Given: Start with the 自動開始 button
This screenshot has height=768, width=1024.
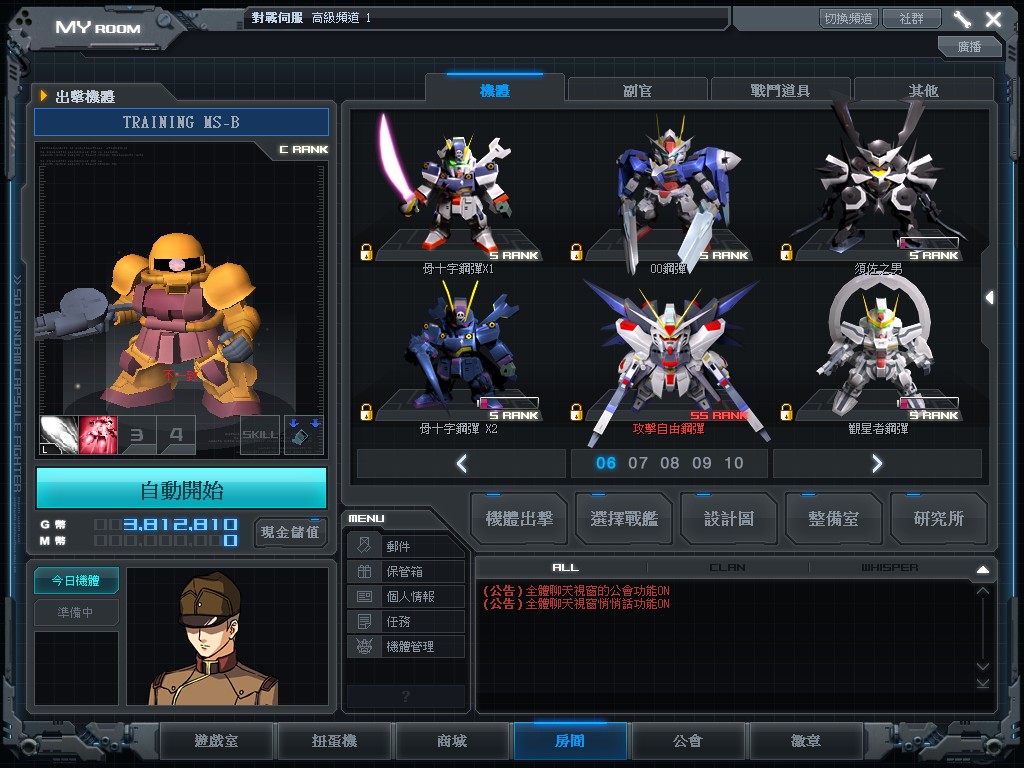Looking at the screenshot, I should coord(182,489).
